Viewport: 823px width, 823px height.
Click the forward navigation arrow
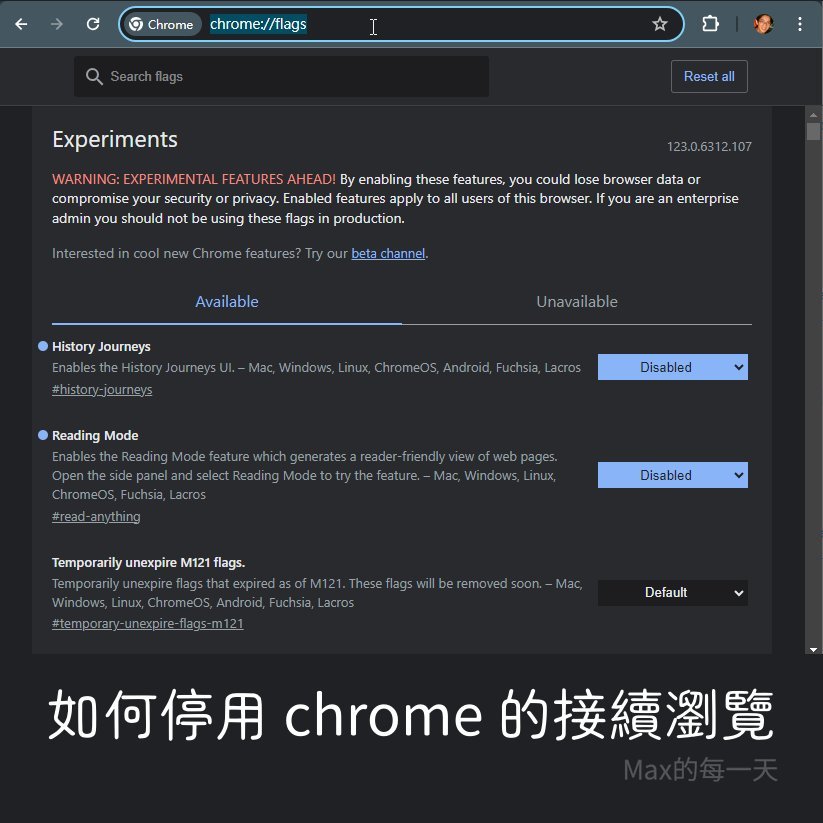56,24
